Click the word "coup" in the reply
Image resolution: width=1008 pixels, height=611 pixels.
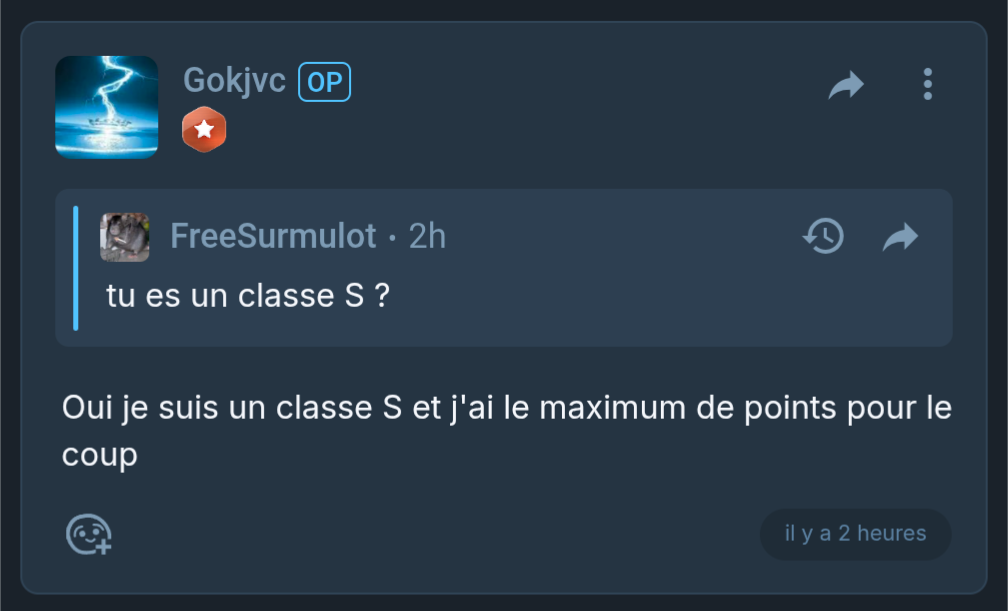tap(100, 455)
